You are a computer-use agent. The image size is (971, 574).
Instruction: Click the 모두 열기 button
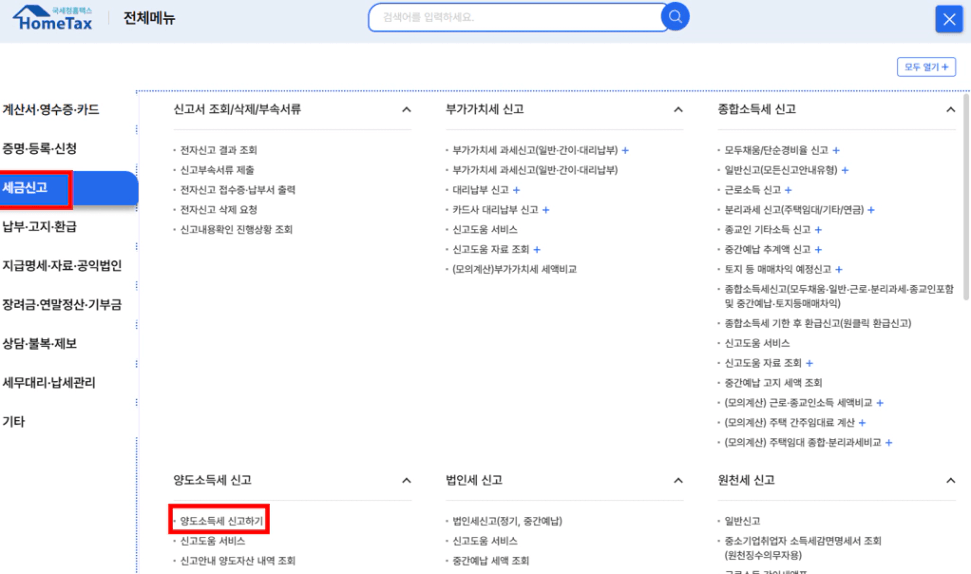pyautogui.click(x=926, y=67)
